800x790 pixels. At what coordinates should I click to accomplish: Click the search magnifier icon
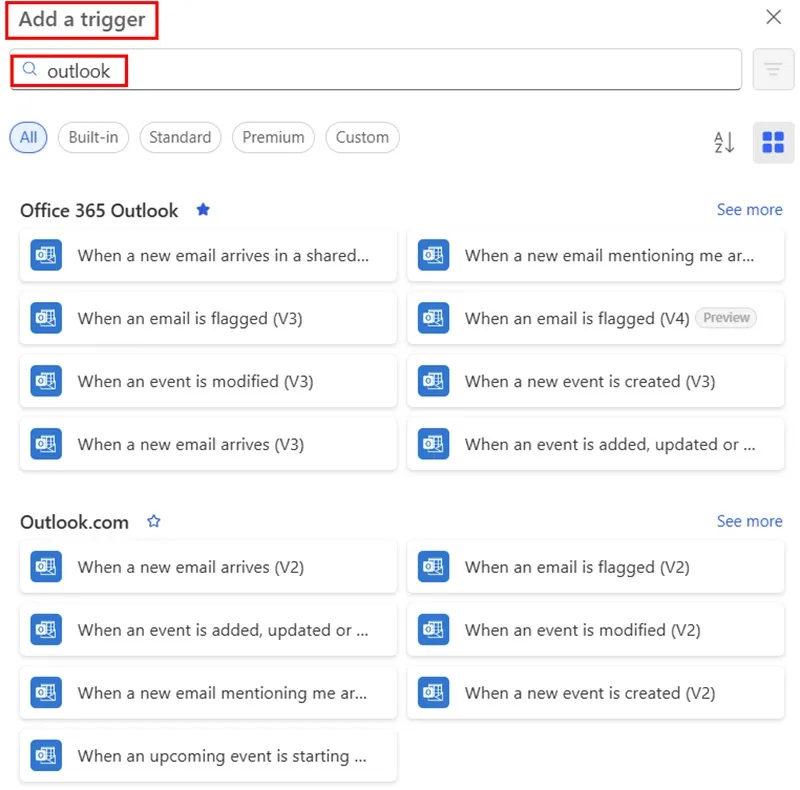[28, 70]
